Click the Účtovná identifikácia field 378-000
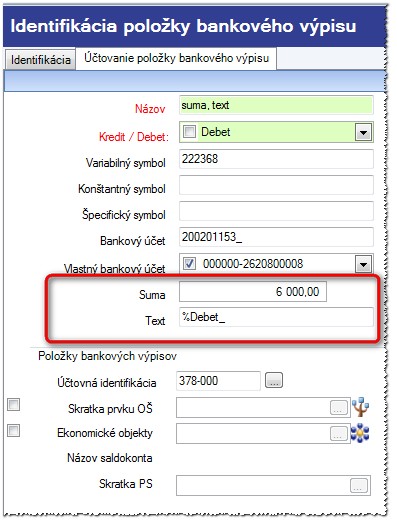The width and height of the screenshot is (397, 525). (x=218, y=381)
